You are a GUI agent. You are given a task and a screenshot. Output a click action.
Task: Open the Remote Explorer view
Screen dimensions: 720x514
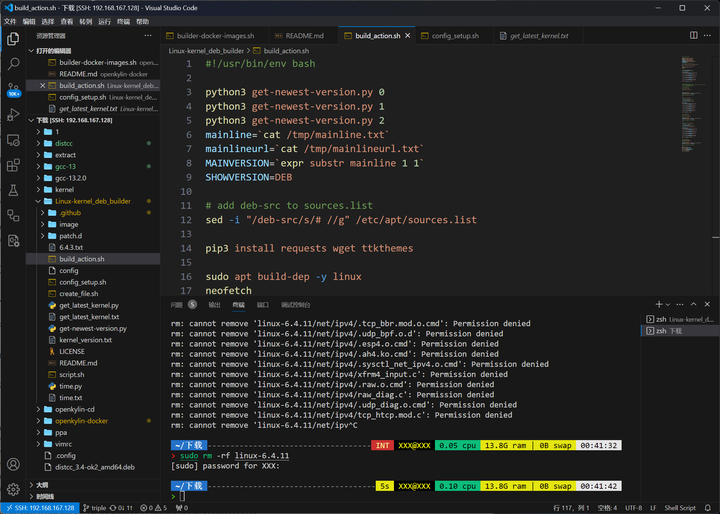[13, 140]
